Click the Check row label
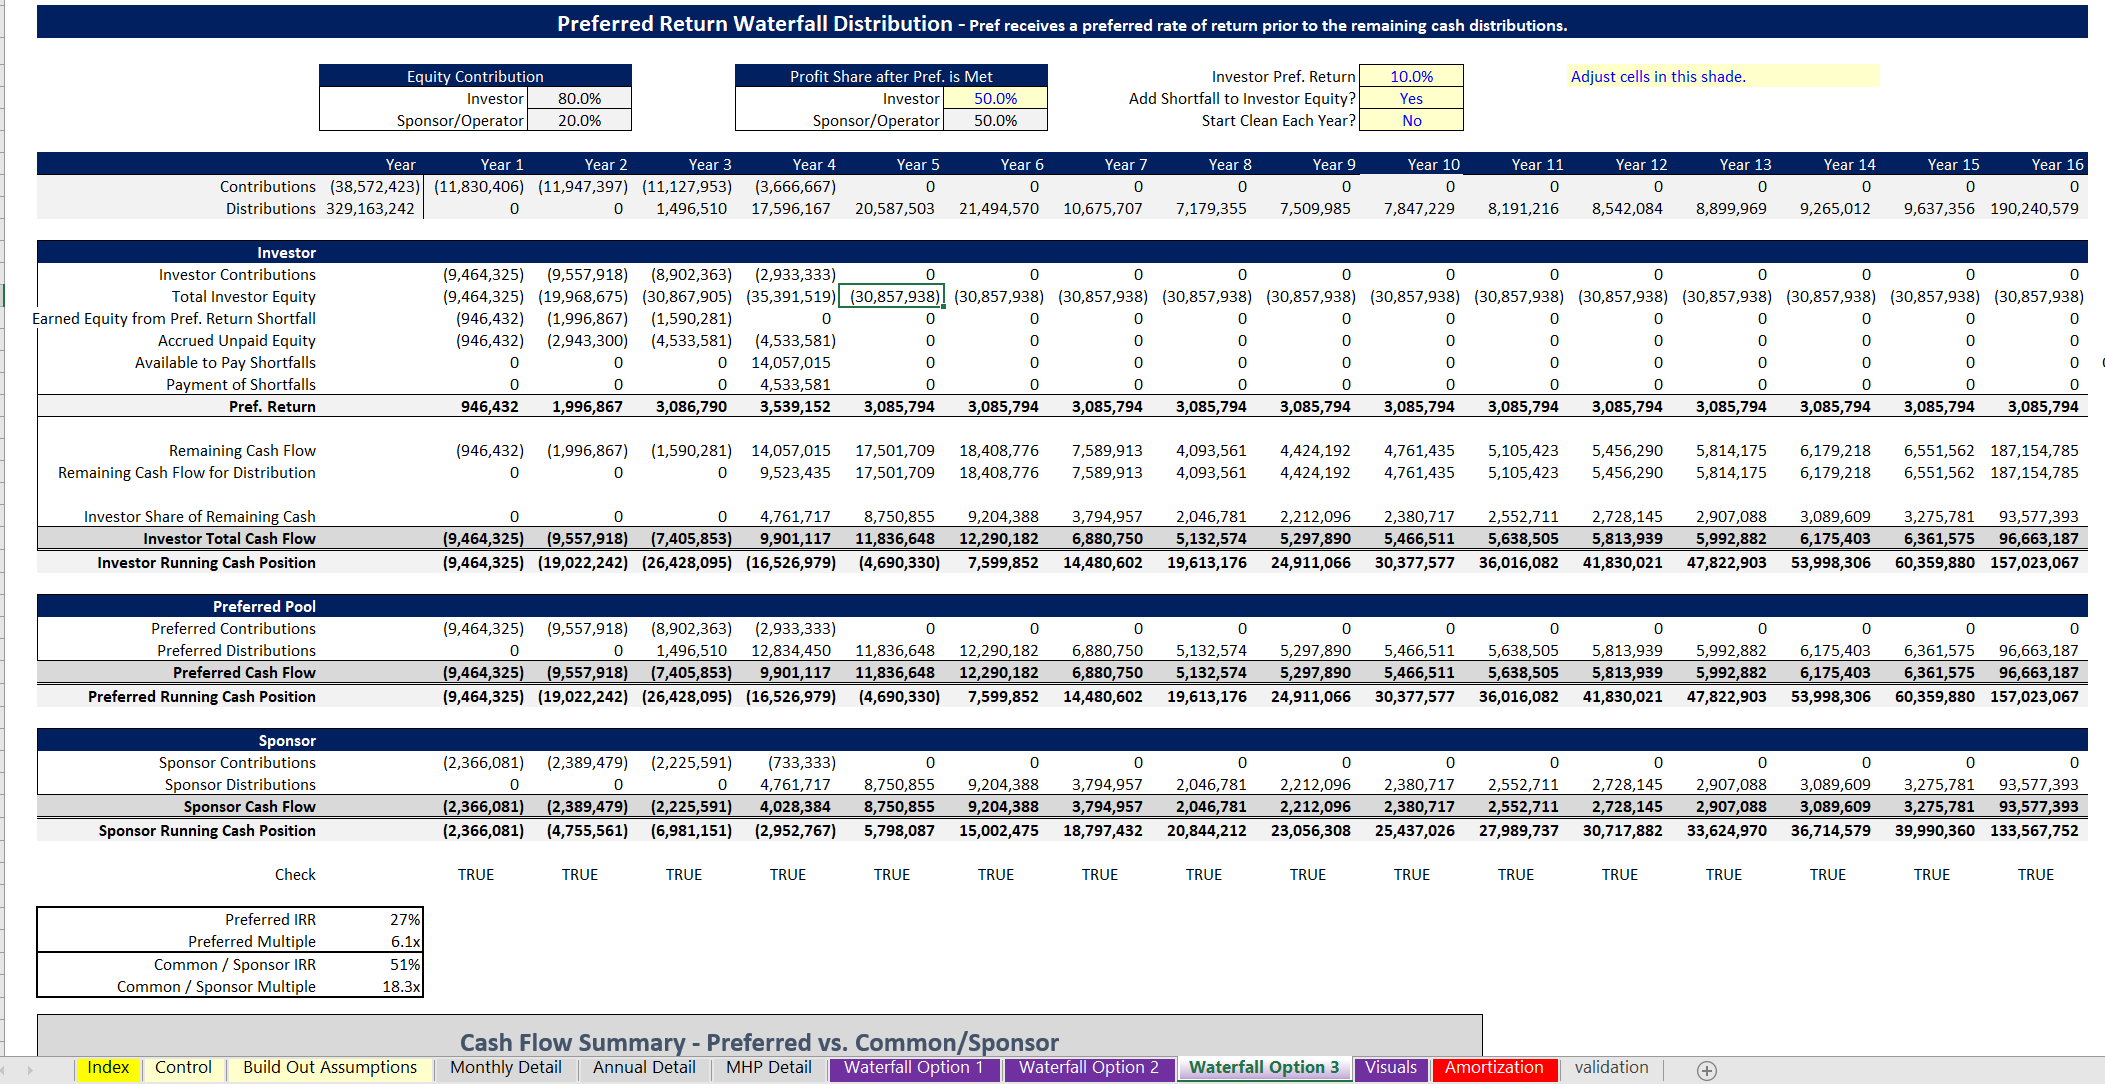Viewport: 2105px width, 1084px height. coord(295,874)
